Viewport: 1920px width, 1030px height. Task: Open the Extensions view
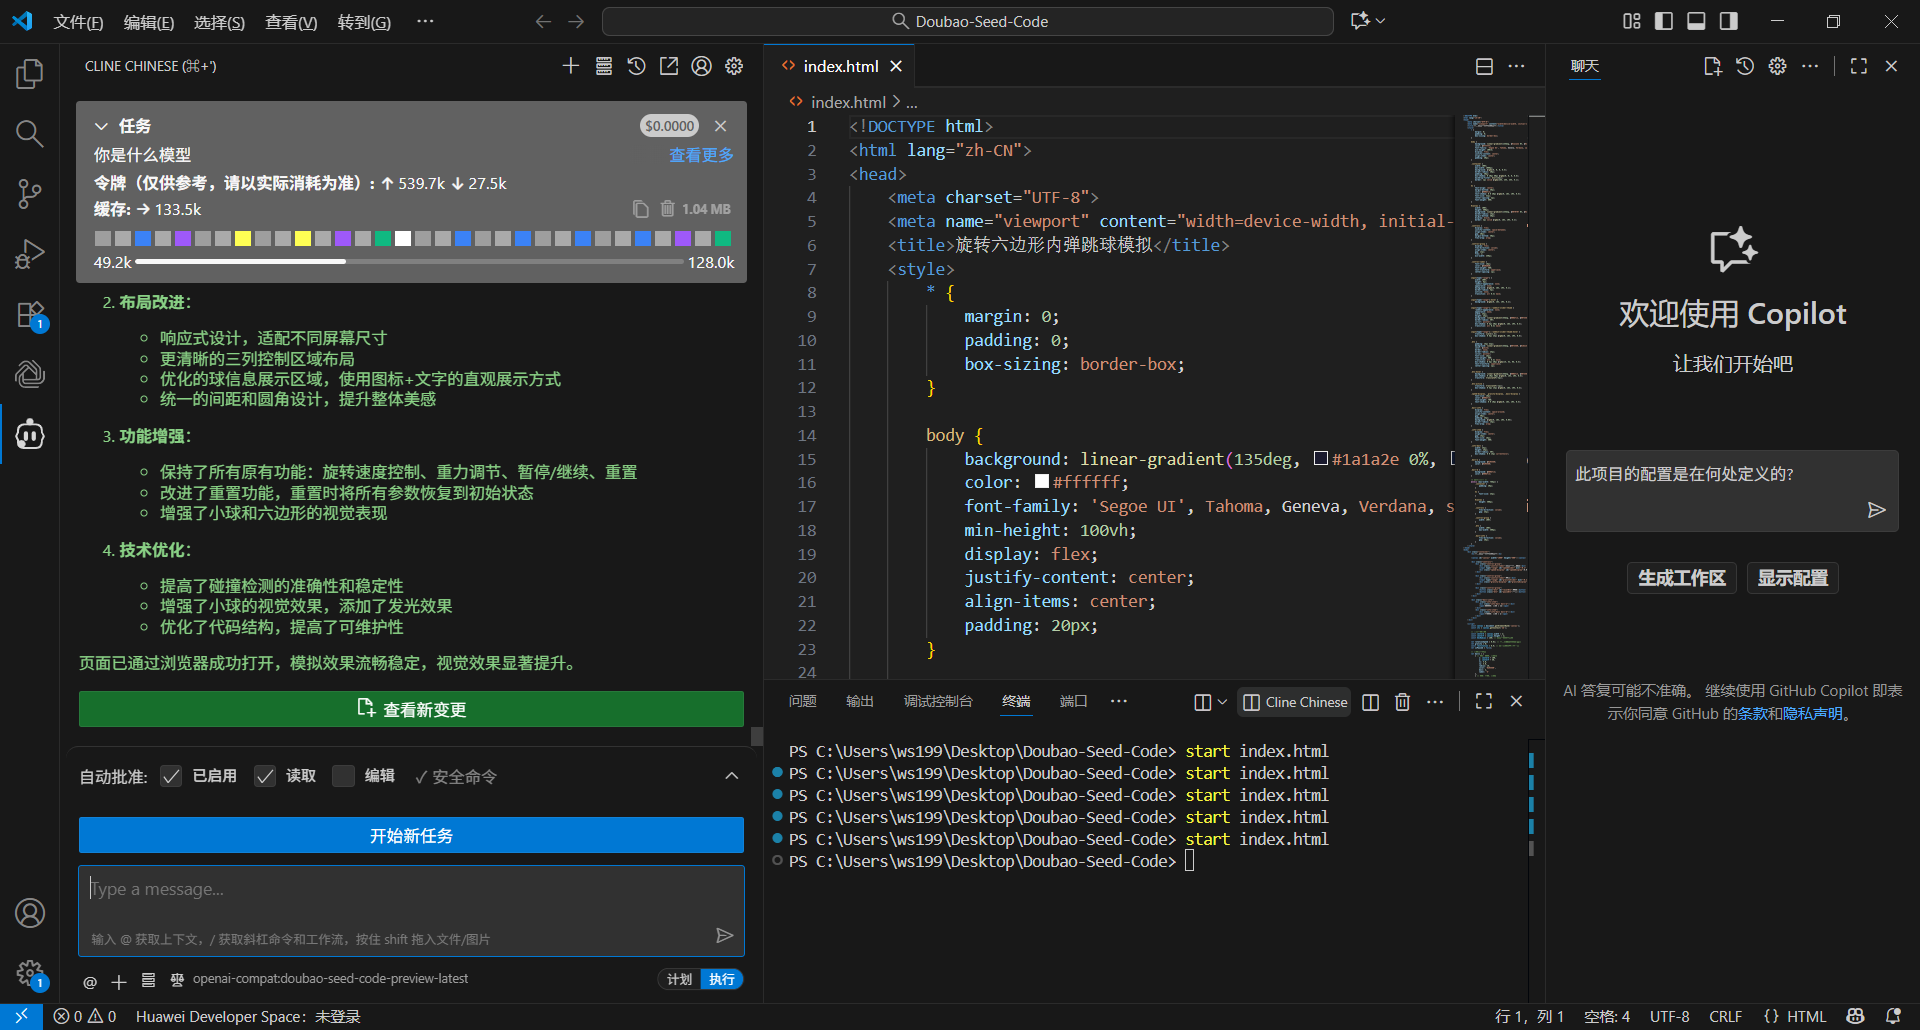coord(30,315)
